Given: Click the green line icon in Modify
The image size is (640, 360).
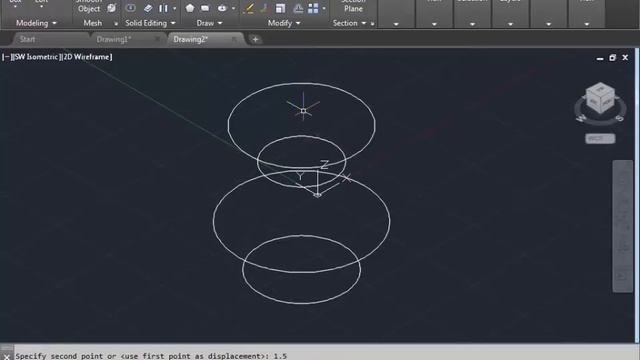Looking at the screenshot, I should [264, 8].
